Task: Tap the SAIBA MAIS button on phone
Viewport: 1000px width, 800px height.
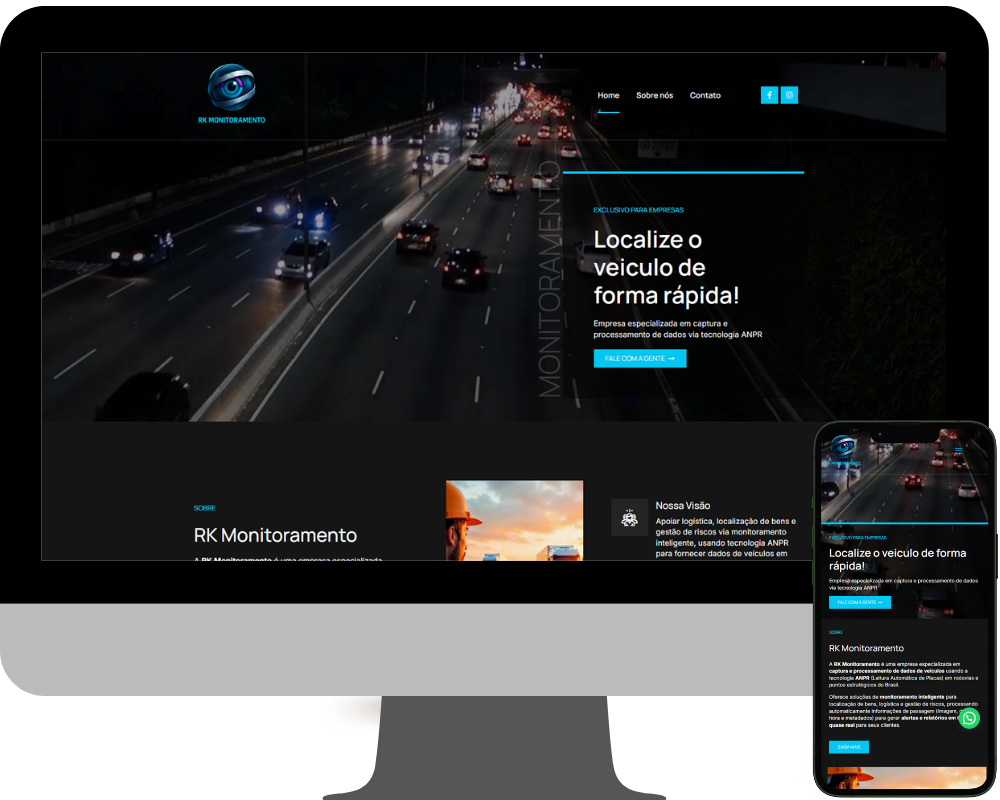Action: (x=848, y=747)
